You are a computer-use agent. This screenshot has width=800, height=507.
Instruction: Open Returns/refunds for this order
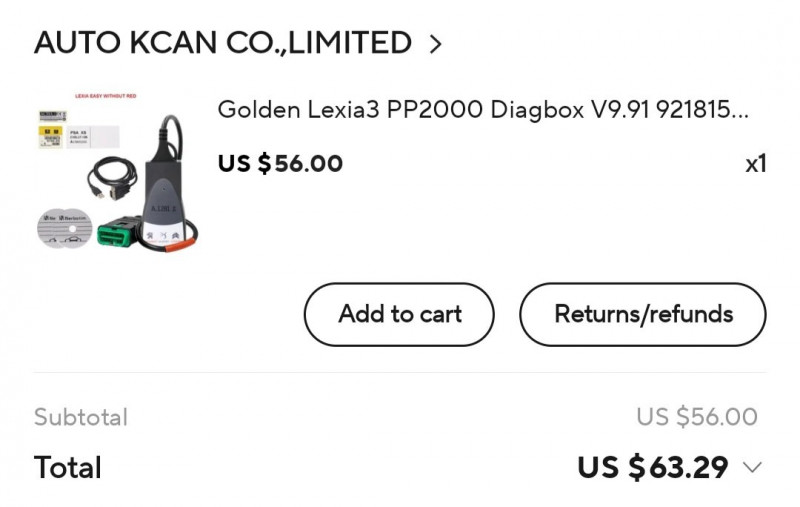pos(643,314)
